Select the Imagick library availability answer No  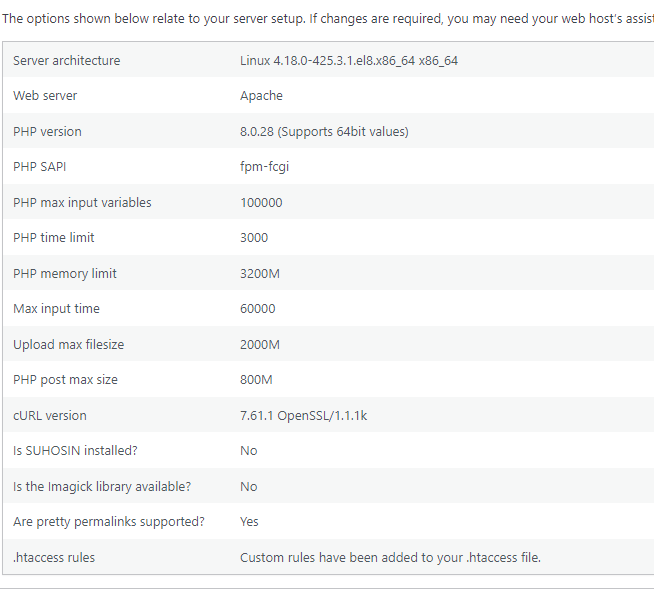(249, 486)
